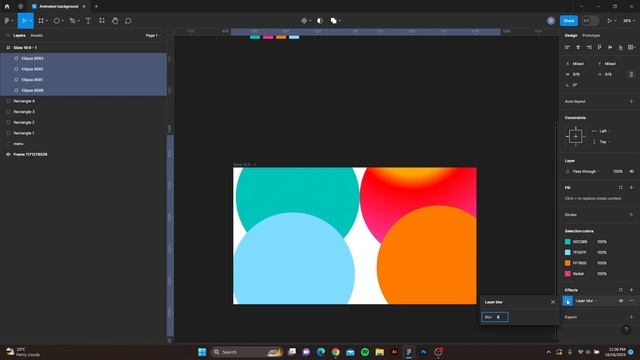This screenshot has width=640, height=360.
Task: Select the Text tool
Action: (88, 21)
